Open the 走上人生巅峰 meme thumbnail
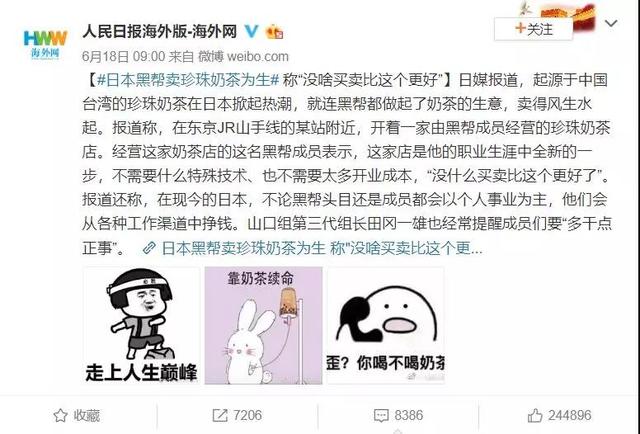 click(141, 325)
